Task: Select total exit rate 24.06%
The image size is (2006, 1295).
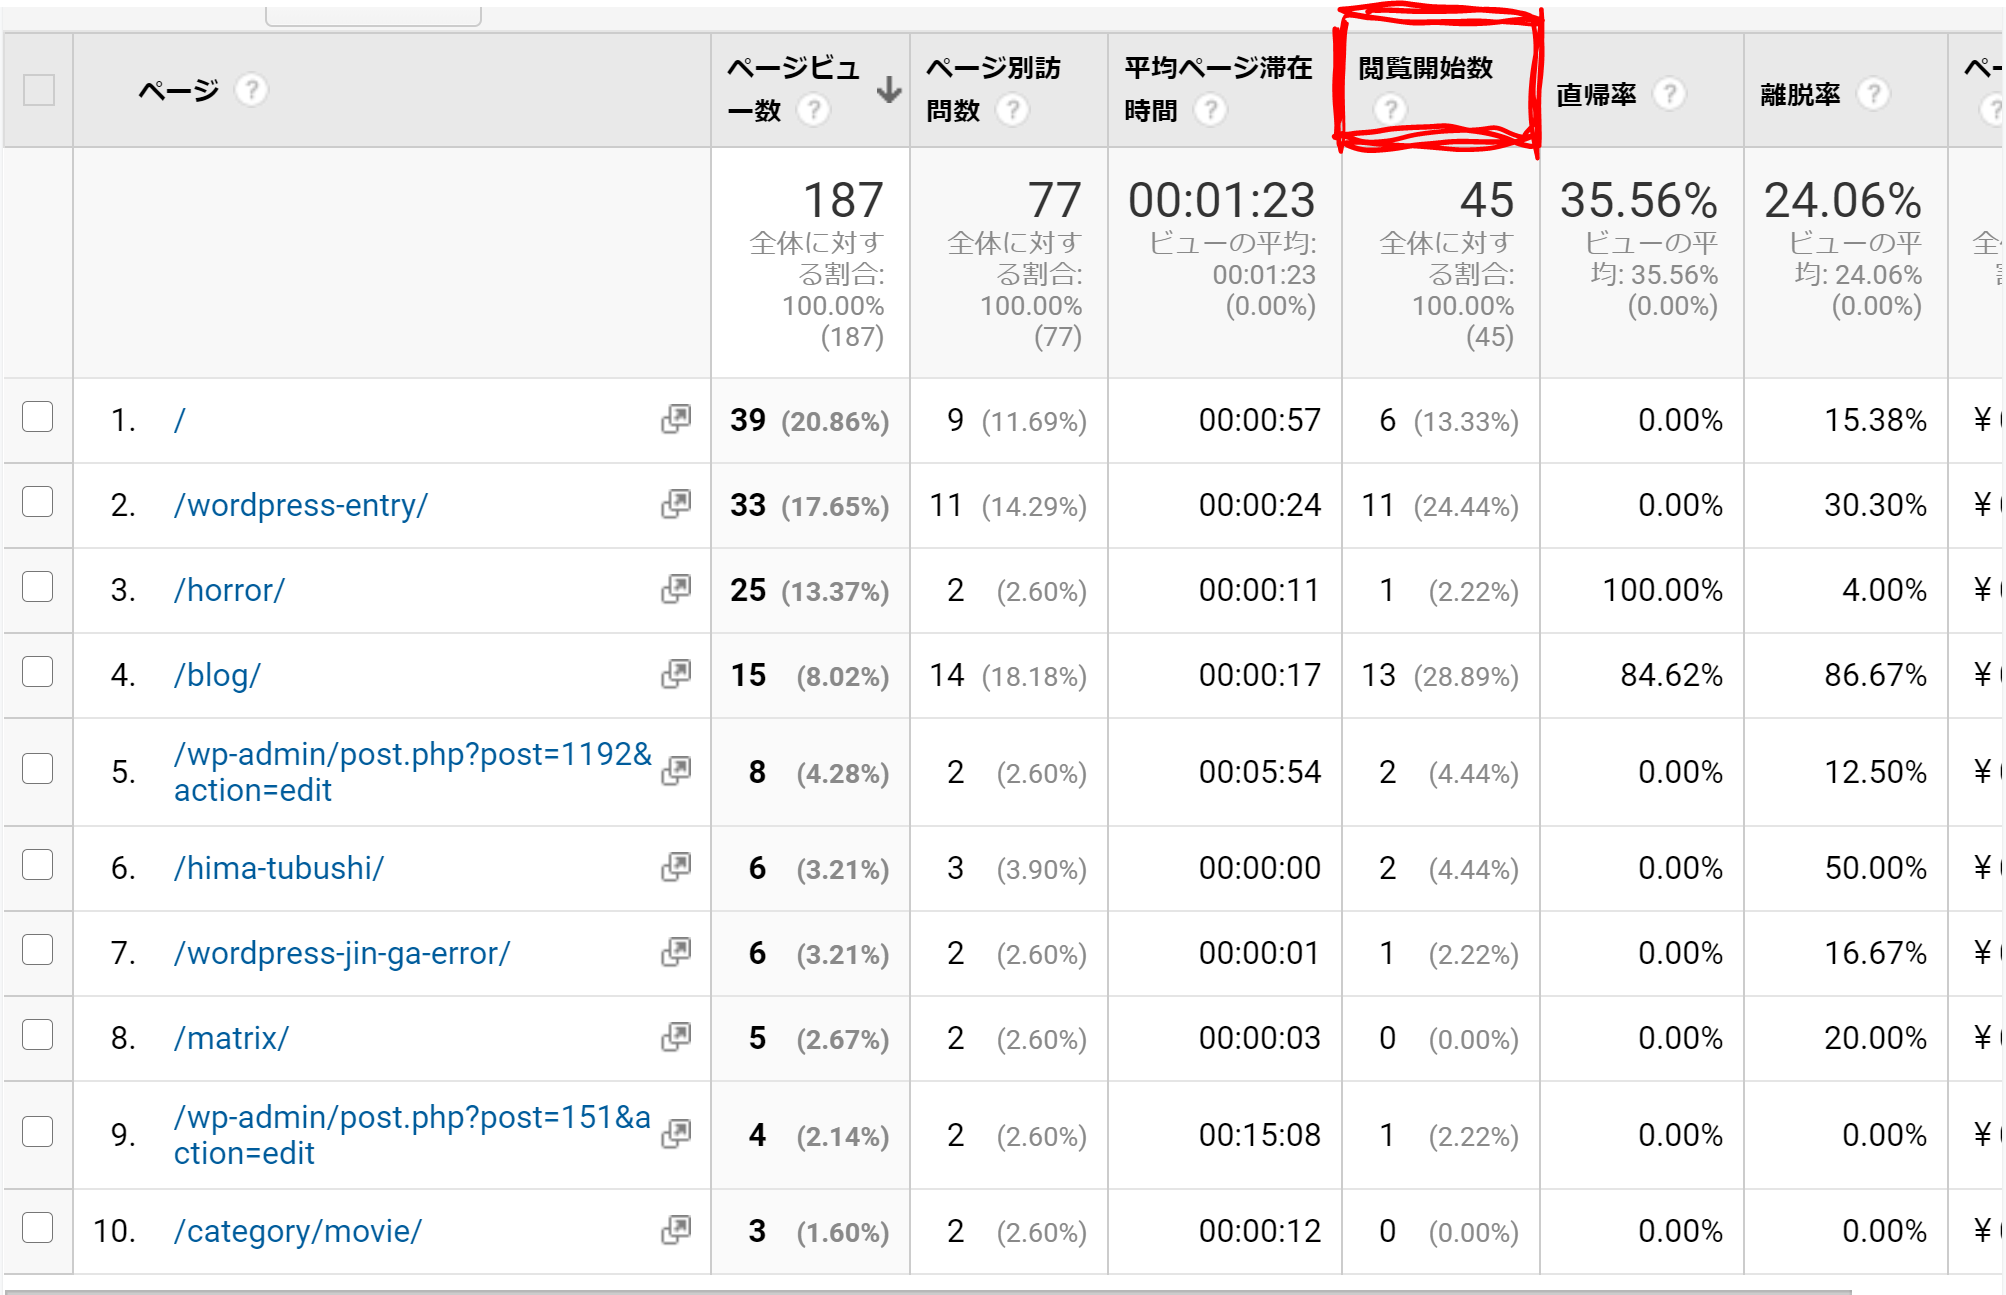Action: point(1843,200)
